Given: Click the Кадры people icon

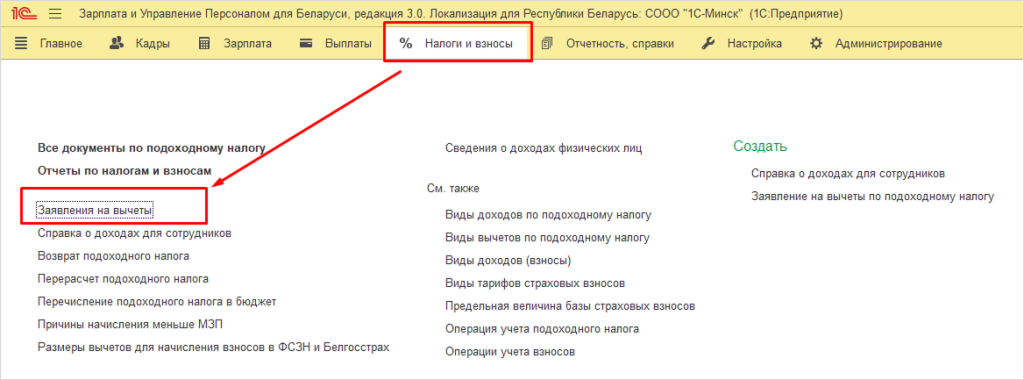Looking at the screenshot, I should point(117,44).
